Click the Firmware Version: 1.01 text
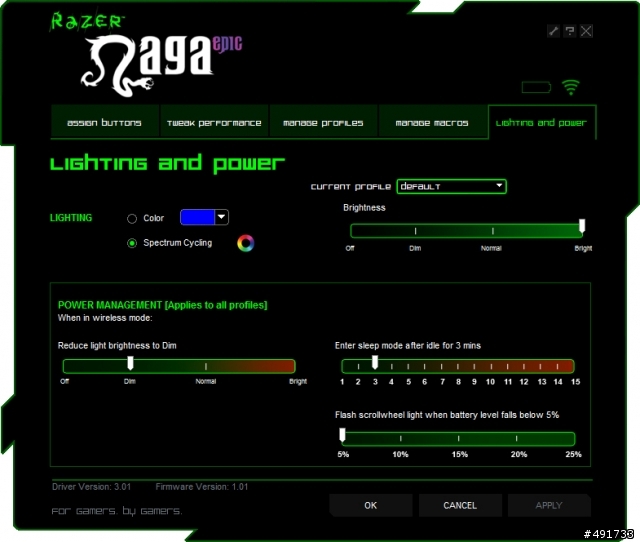The image size is (640, 542). [x=202, y=486]
